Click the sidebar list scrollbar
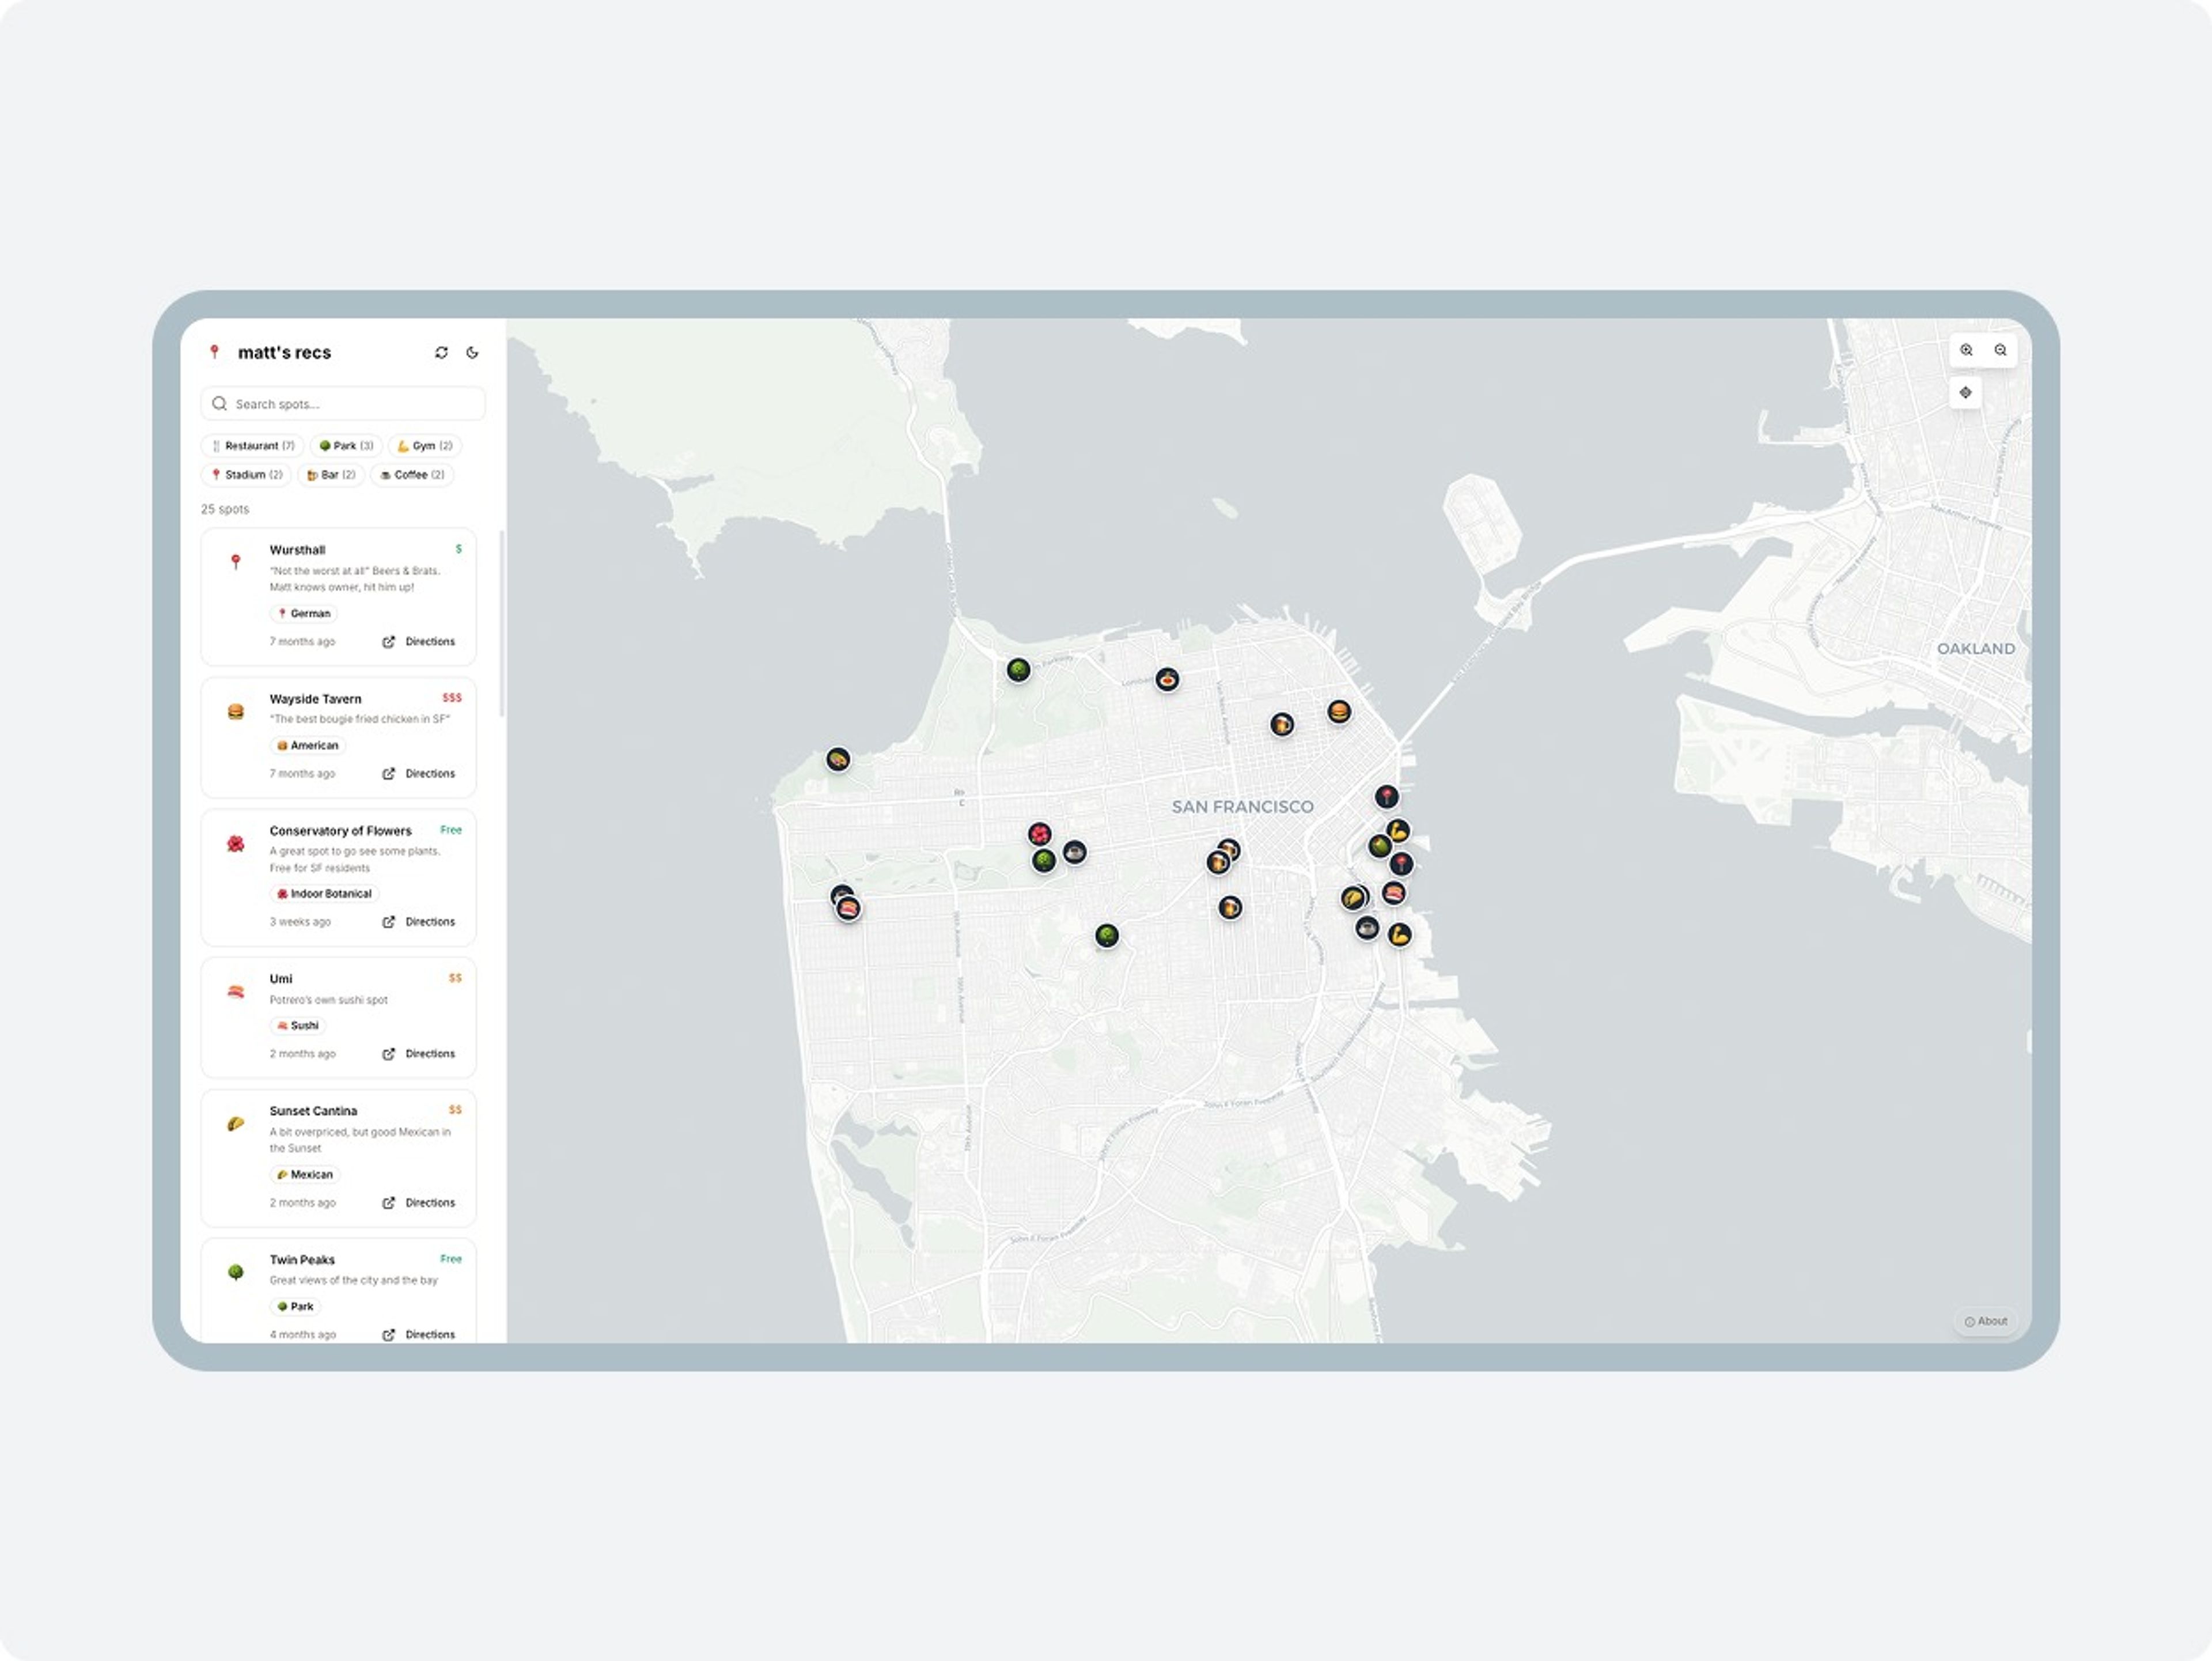 tap(501, 623)
